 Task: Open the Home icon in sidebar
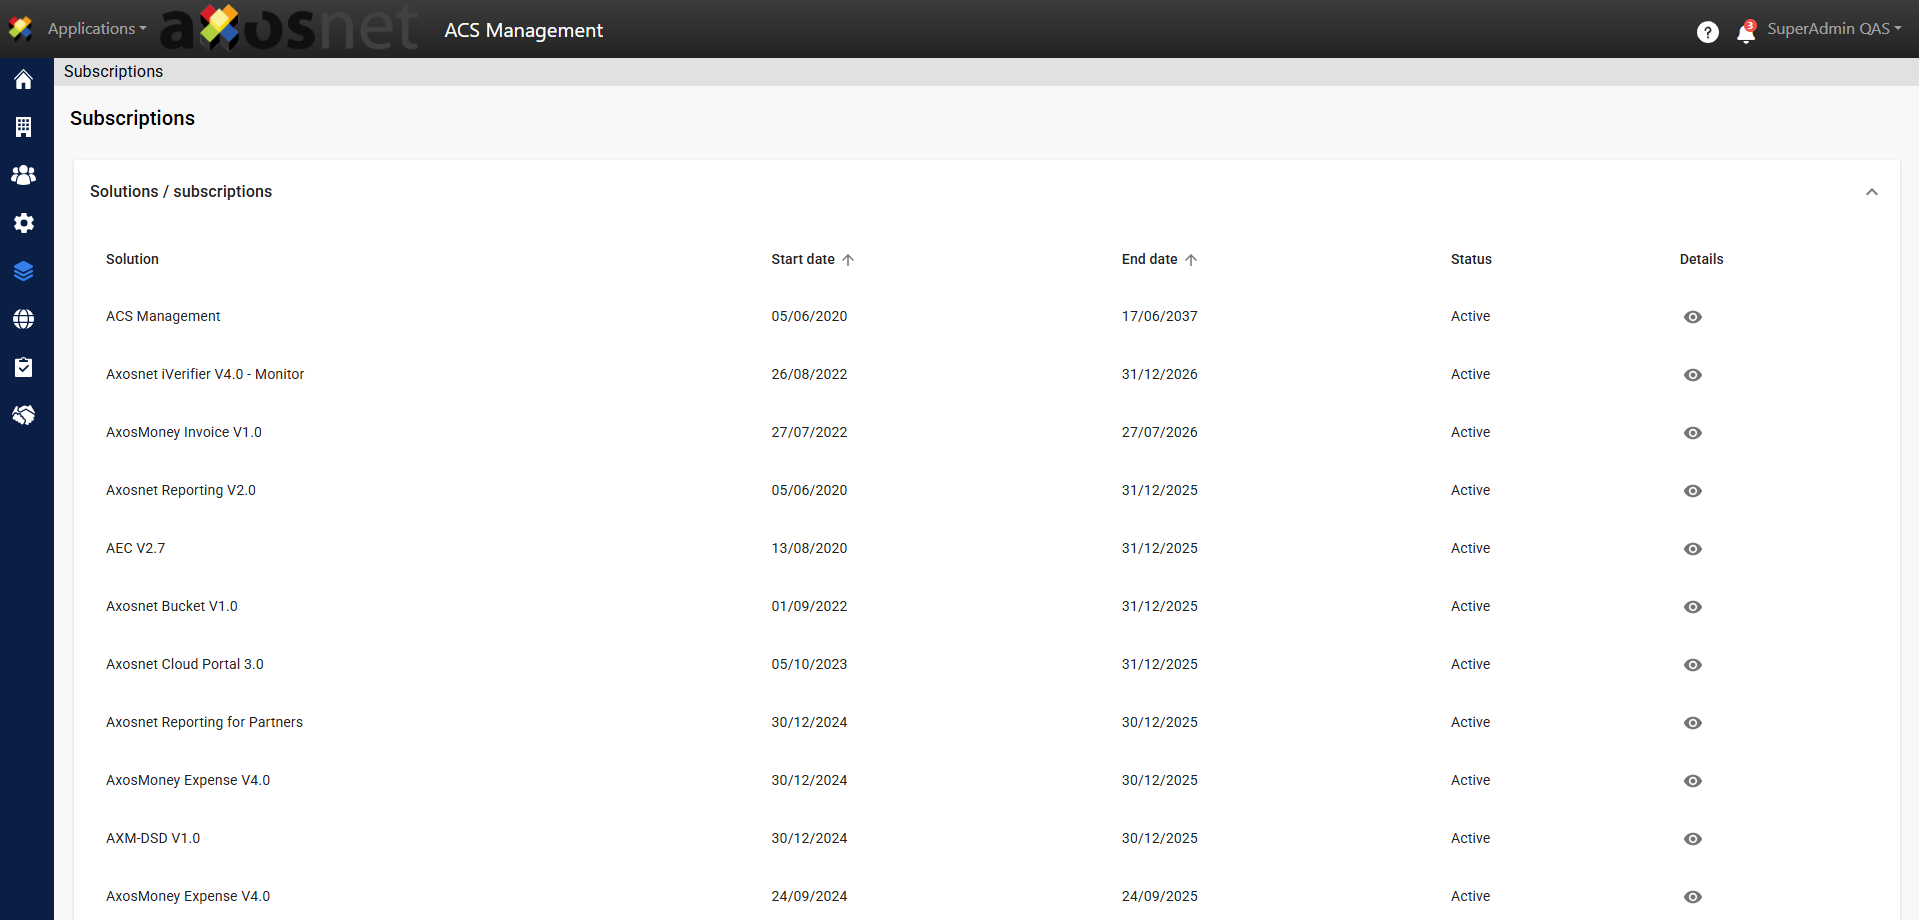pyautogui.click(x=23, y=79)
